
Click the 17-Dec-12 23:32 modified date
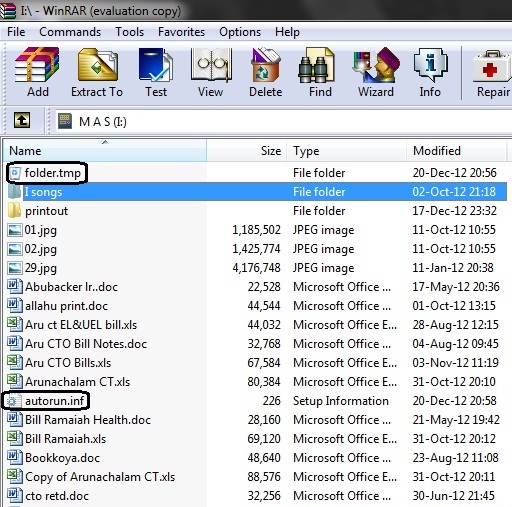[x=454, y=211]
